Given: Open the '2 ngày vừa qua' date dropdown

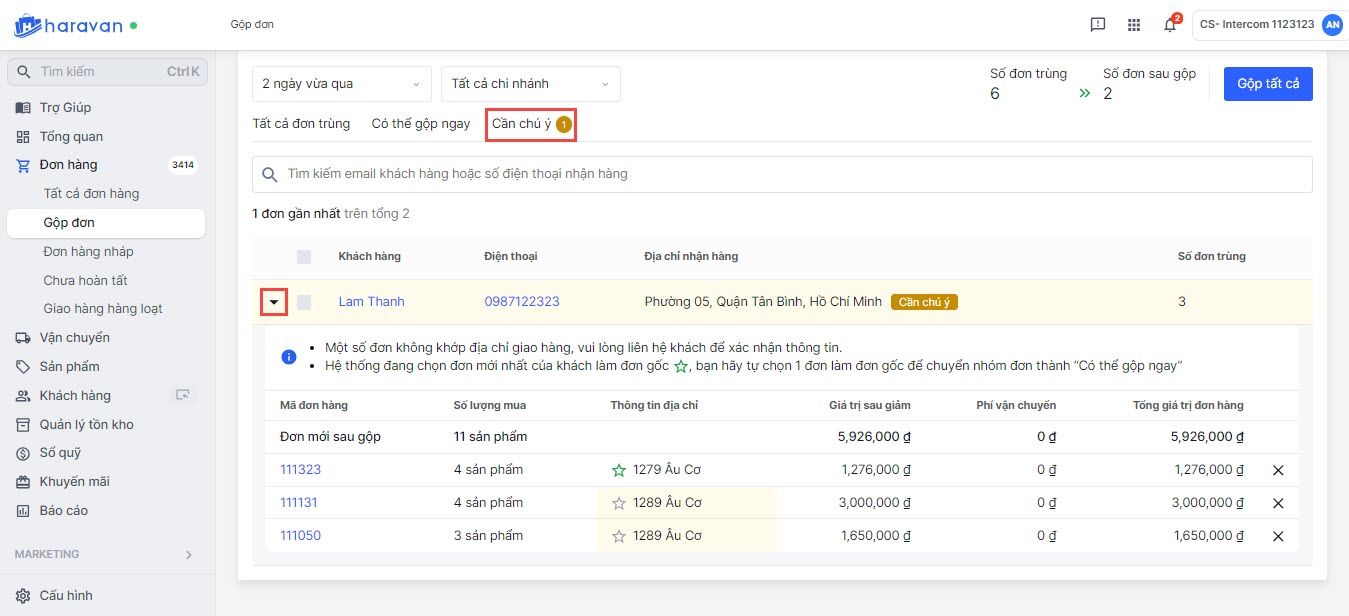Looking at the screenshot, I should (342, 84).
